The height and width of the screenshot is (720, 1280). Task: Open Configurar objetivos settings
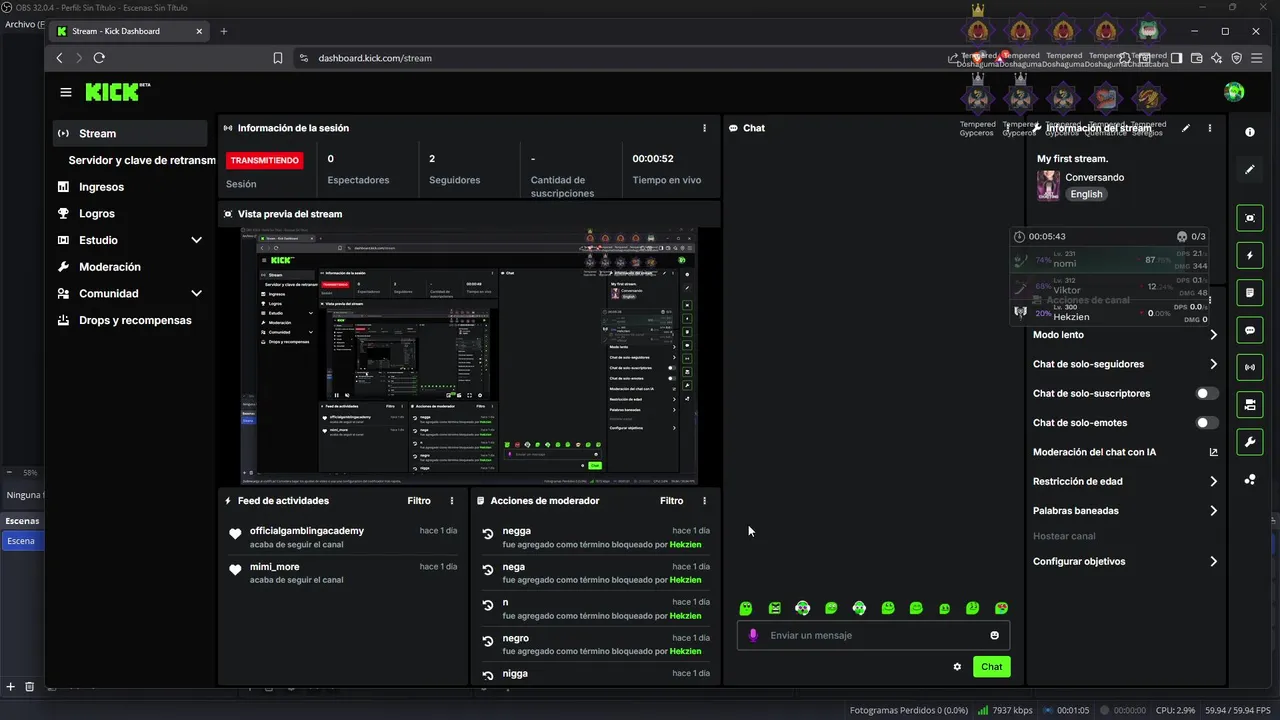(x=1125, y=561)
